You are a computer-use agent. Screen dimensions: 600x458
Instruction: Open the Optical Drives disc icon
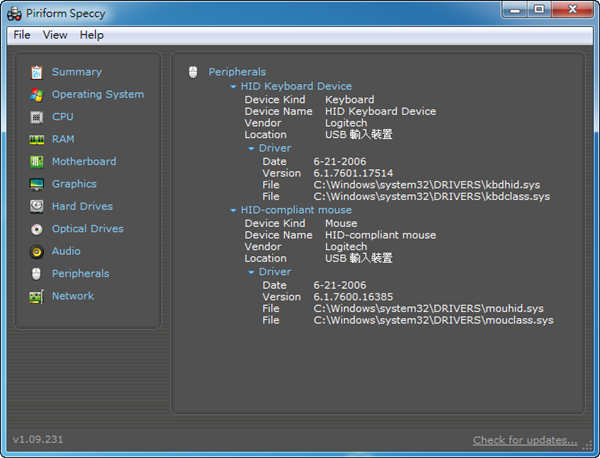pos(37,229)
